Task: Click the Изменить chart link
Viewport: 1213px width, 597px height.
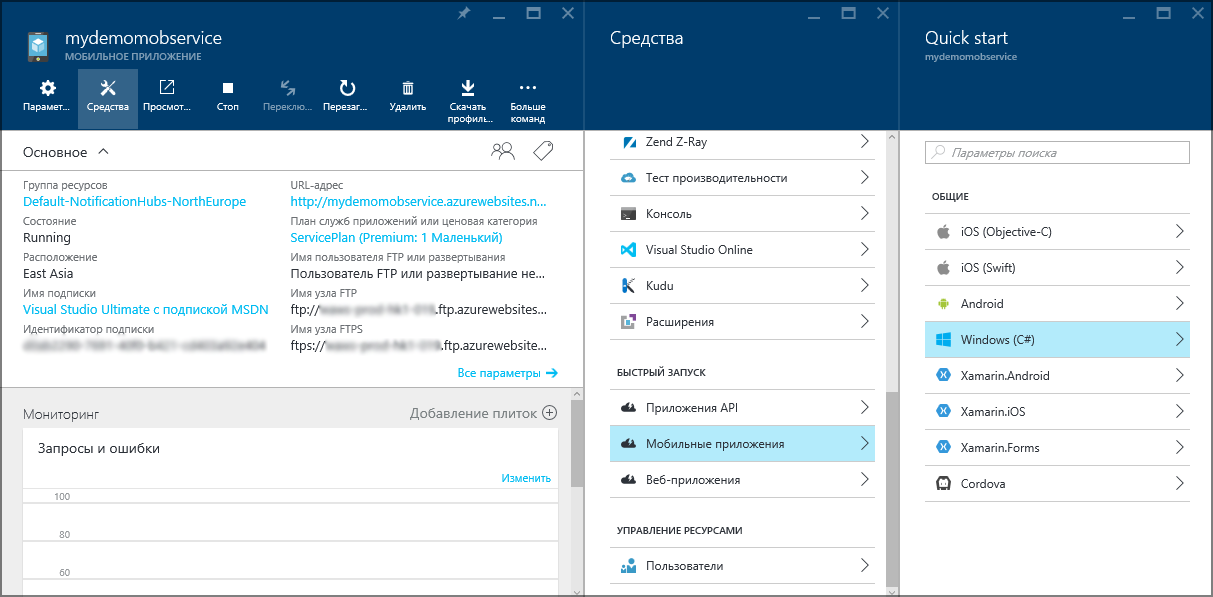Action: pyautogui.click(x=526, y=478)
